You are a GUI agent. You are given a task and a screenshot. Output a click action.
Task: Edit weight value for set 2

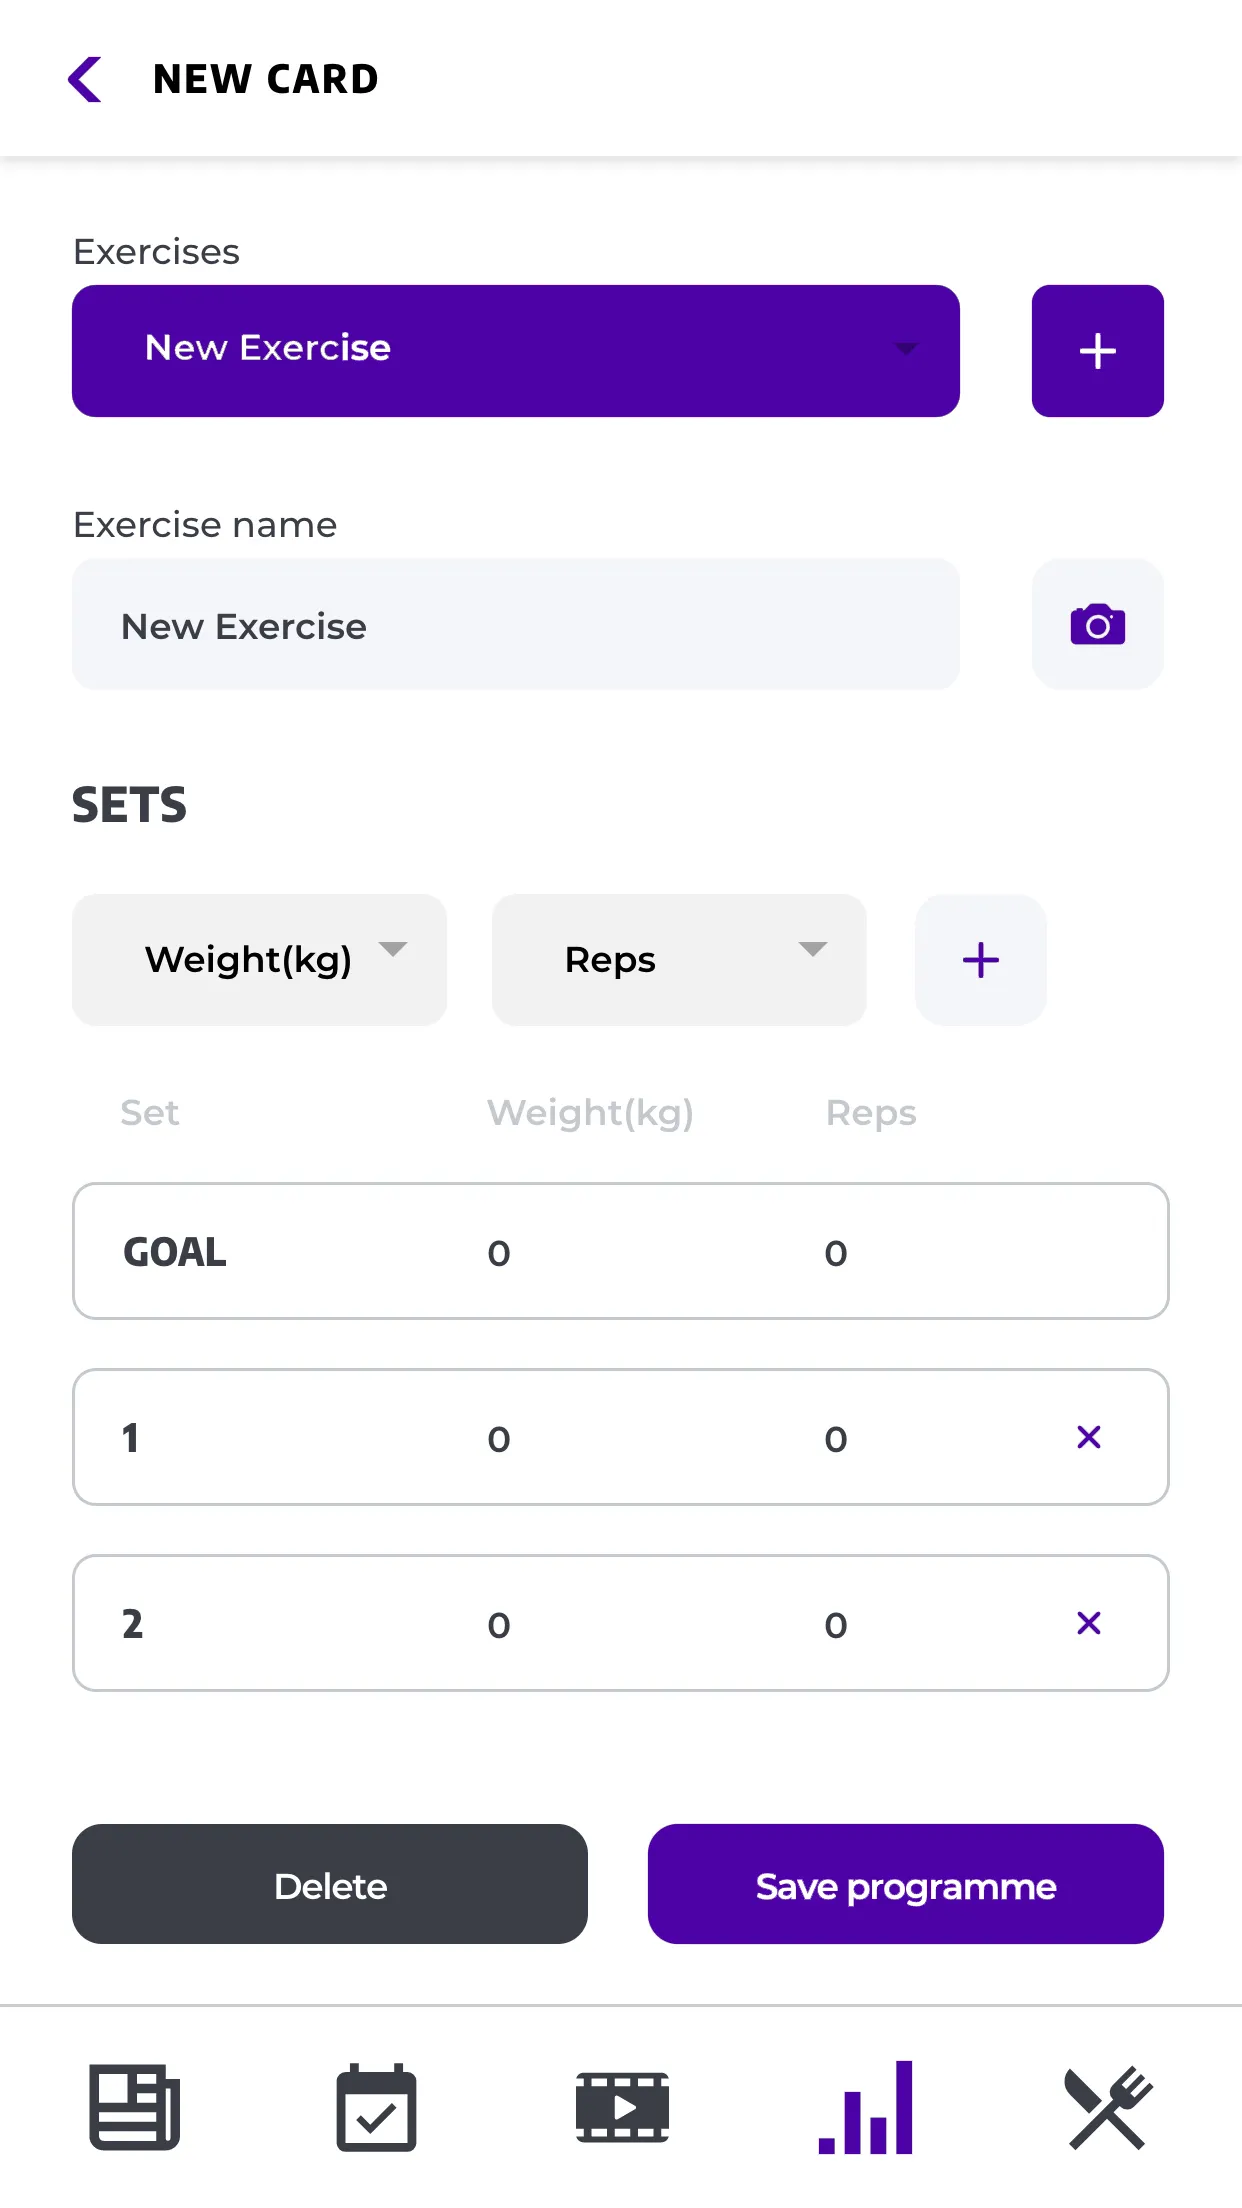tap(499, 1625)
